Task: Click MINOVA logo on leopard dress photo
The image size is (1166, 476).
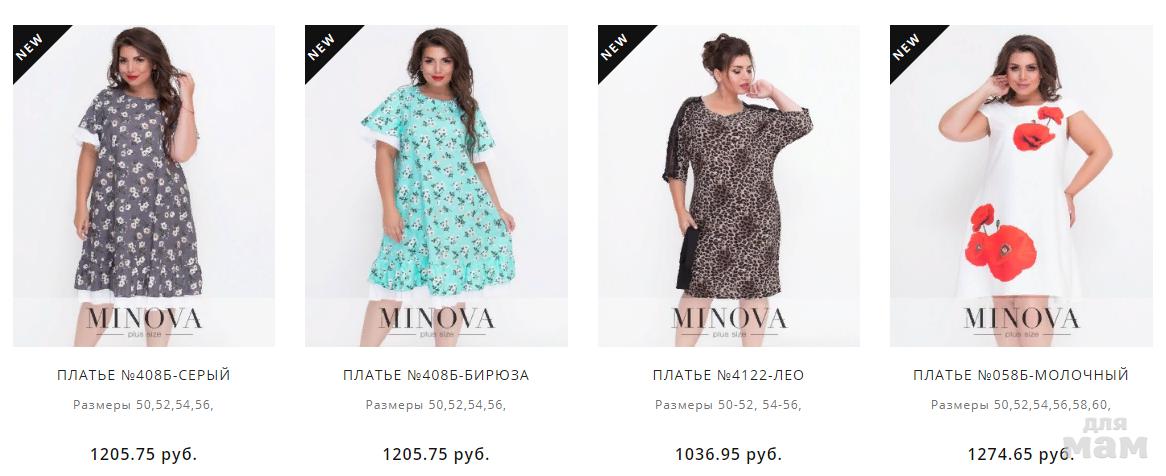Action: [x=729, y=322]
